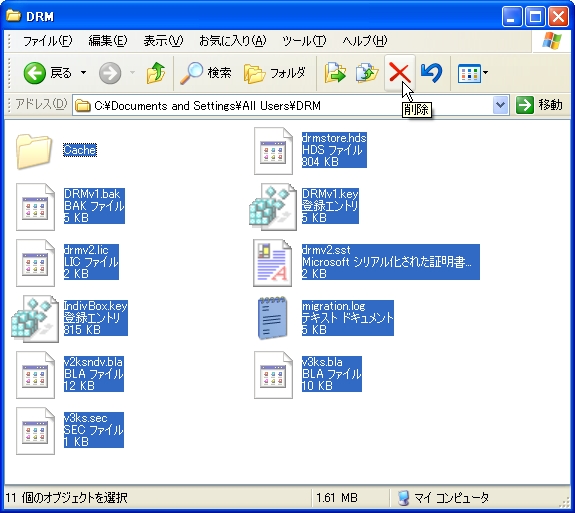Click the address path input field
The image size is (575, 513).
282,106
